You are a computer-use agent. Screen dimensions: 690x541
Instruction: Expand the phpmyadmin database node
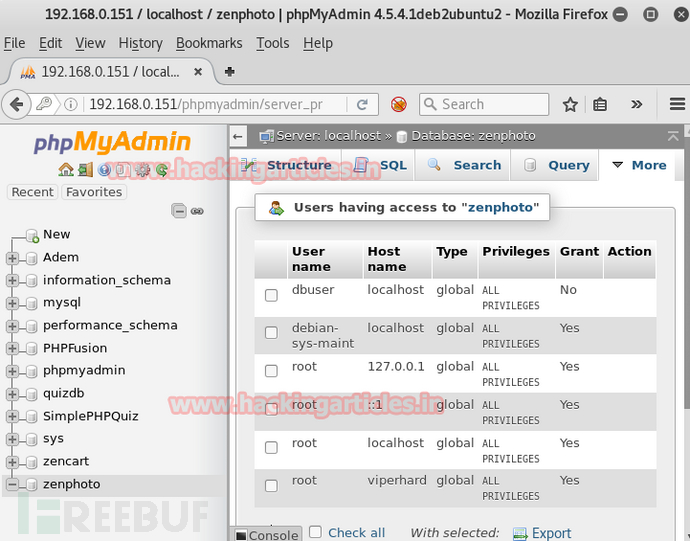(x=12, y=371)
